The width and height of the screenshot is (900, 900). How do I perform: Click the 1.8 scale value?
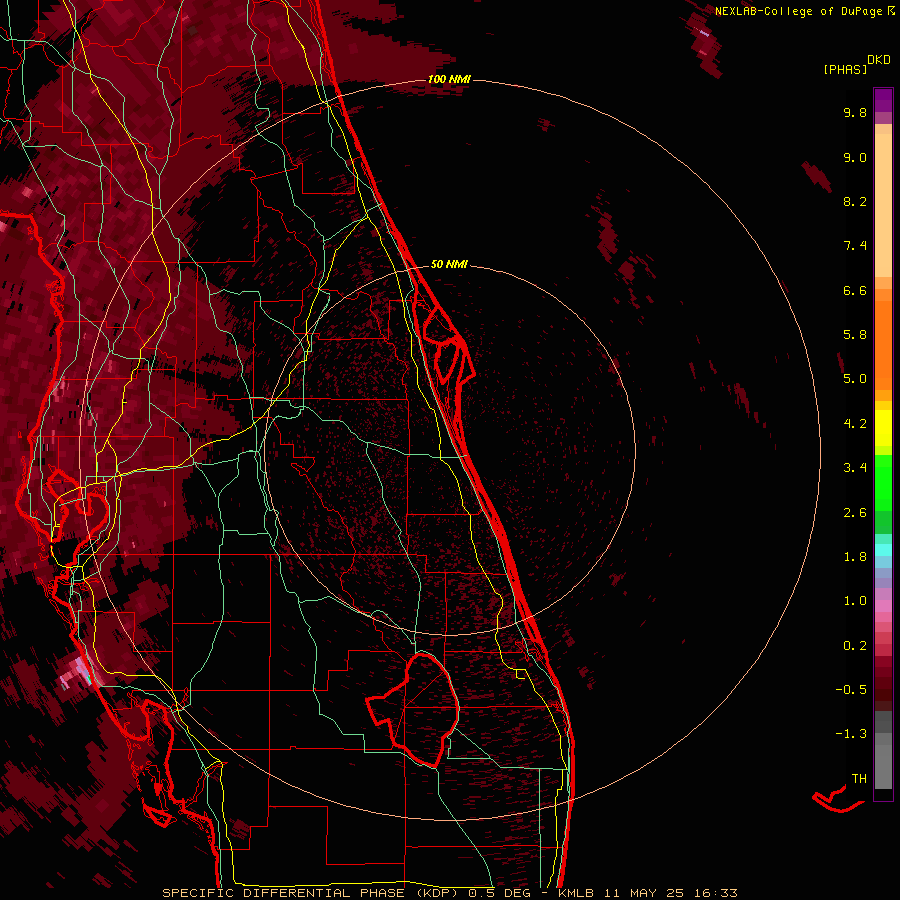pyautogui.click(x=855, y=557)
